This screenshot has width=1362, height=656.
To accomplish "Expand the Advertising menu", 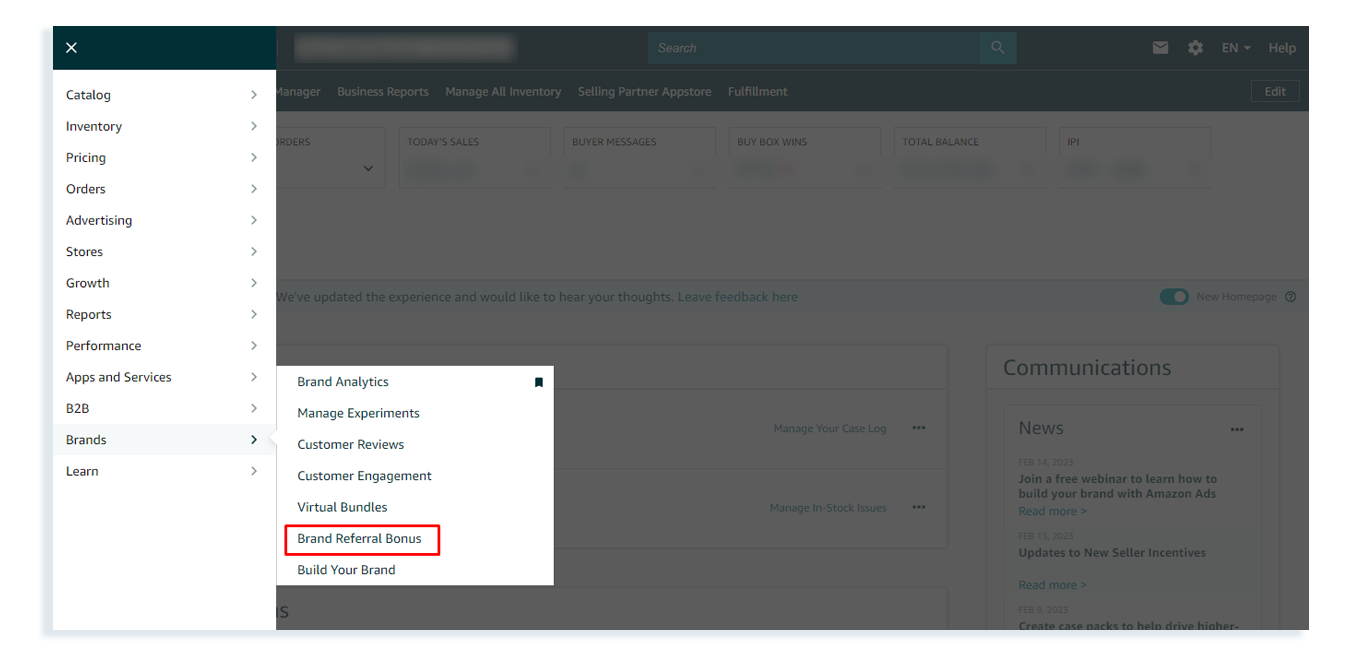I will [164, 220].
